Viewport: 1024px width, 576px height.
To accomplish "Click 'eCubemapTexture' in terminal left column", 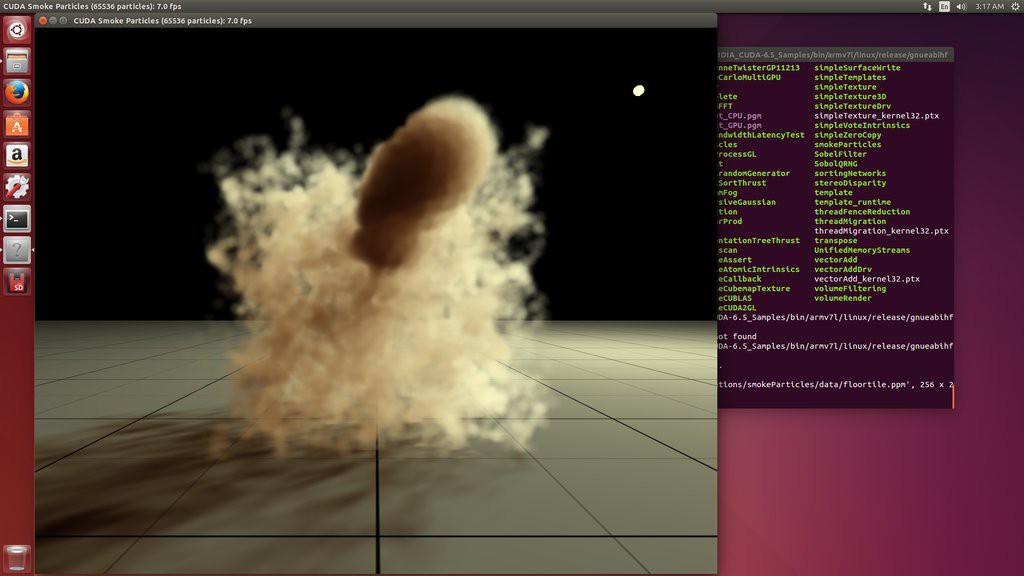I will click(x=754, y=289).
